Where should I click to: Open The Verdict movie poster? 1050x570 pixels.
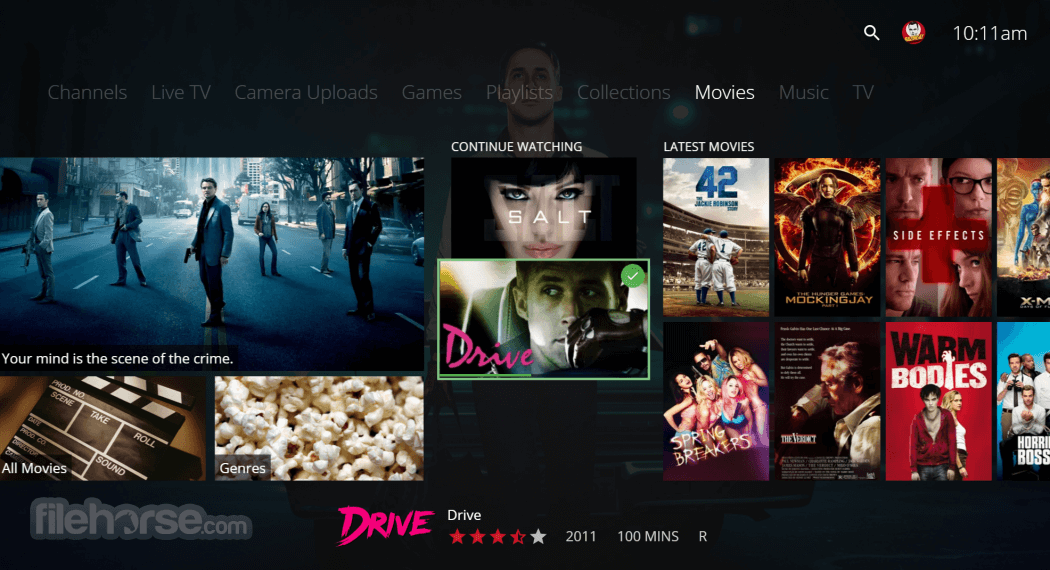click(x=827, y=401)
